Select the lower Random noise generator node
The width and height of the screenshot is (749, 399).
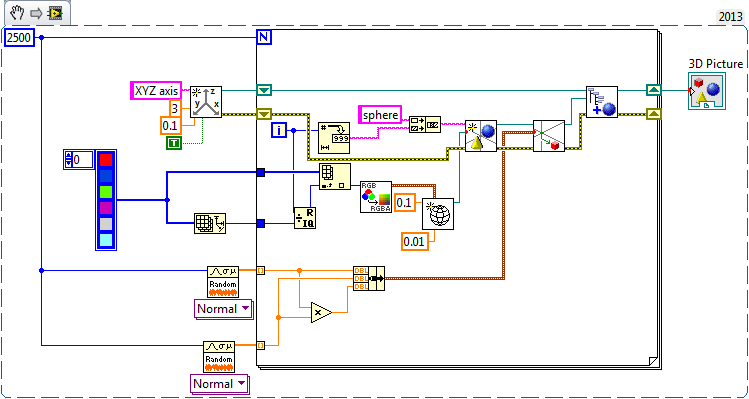coord(219,357)
